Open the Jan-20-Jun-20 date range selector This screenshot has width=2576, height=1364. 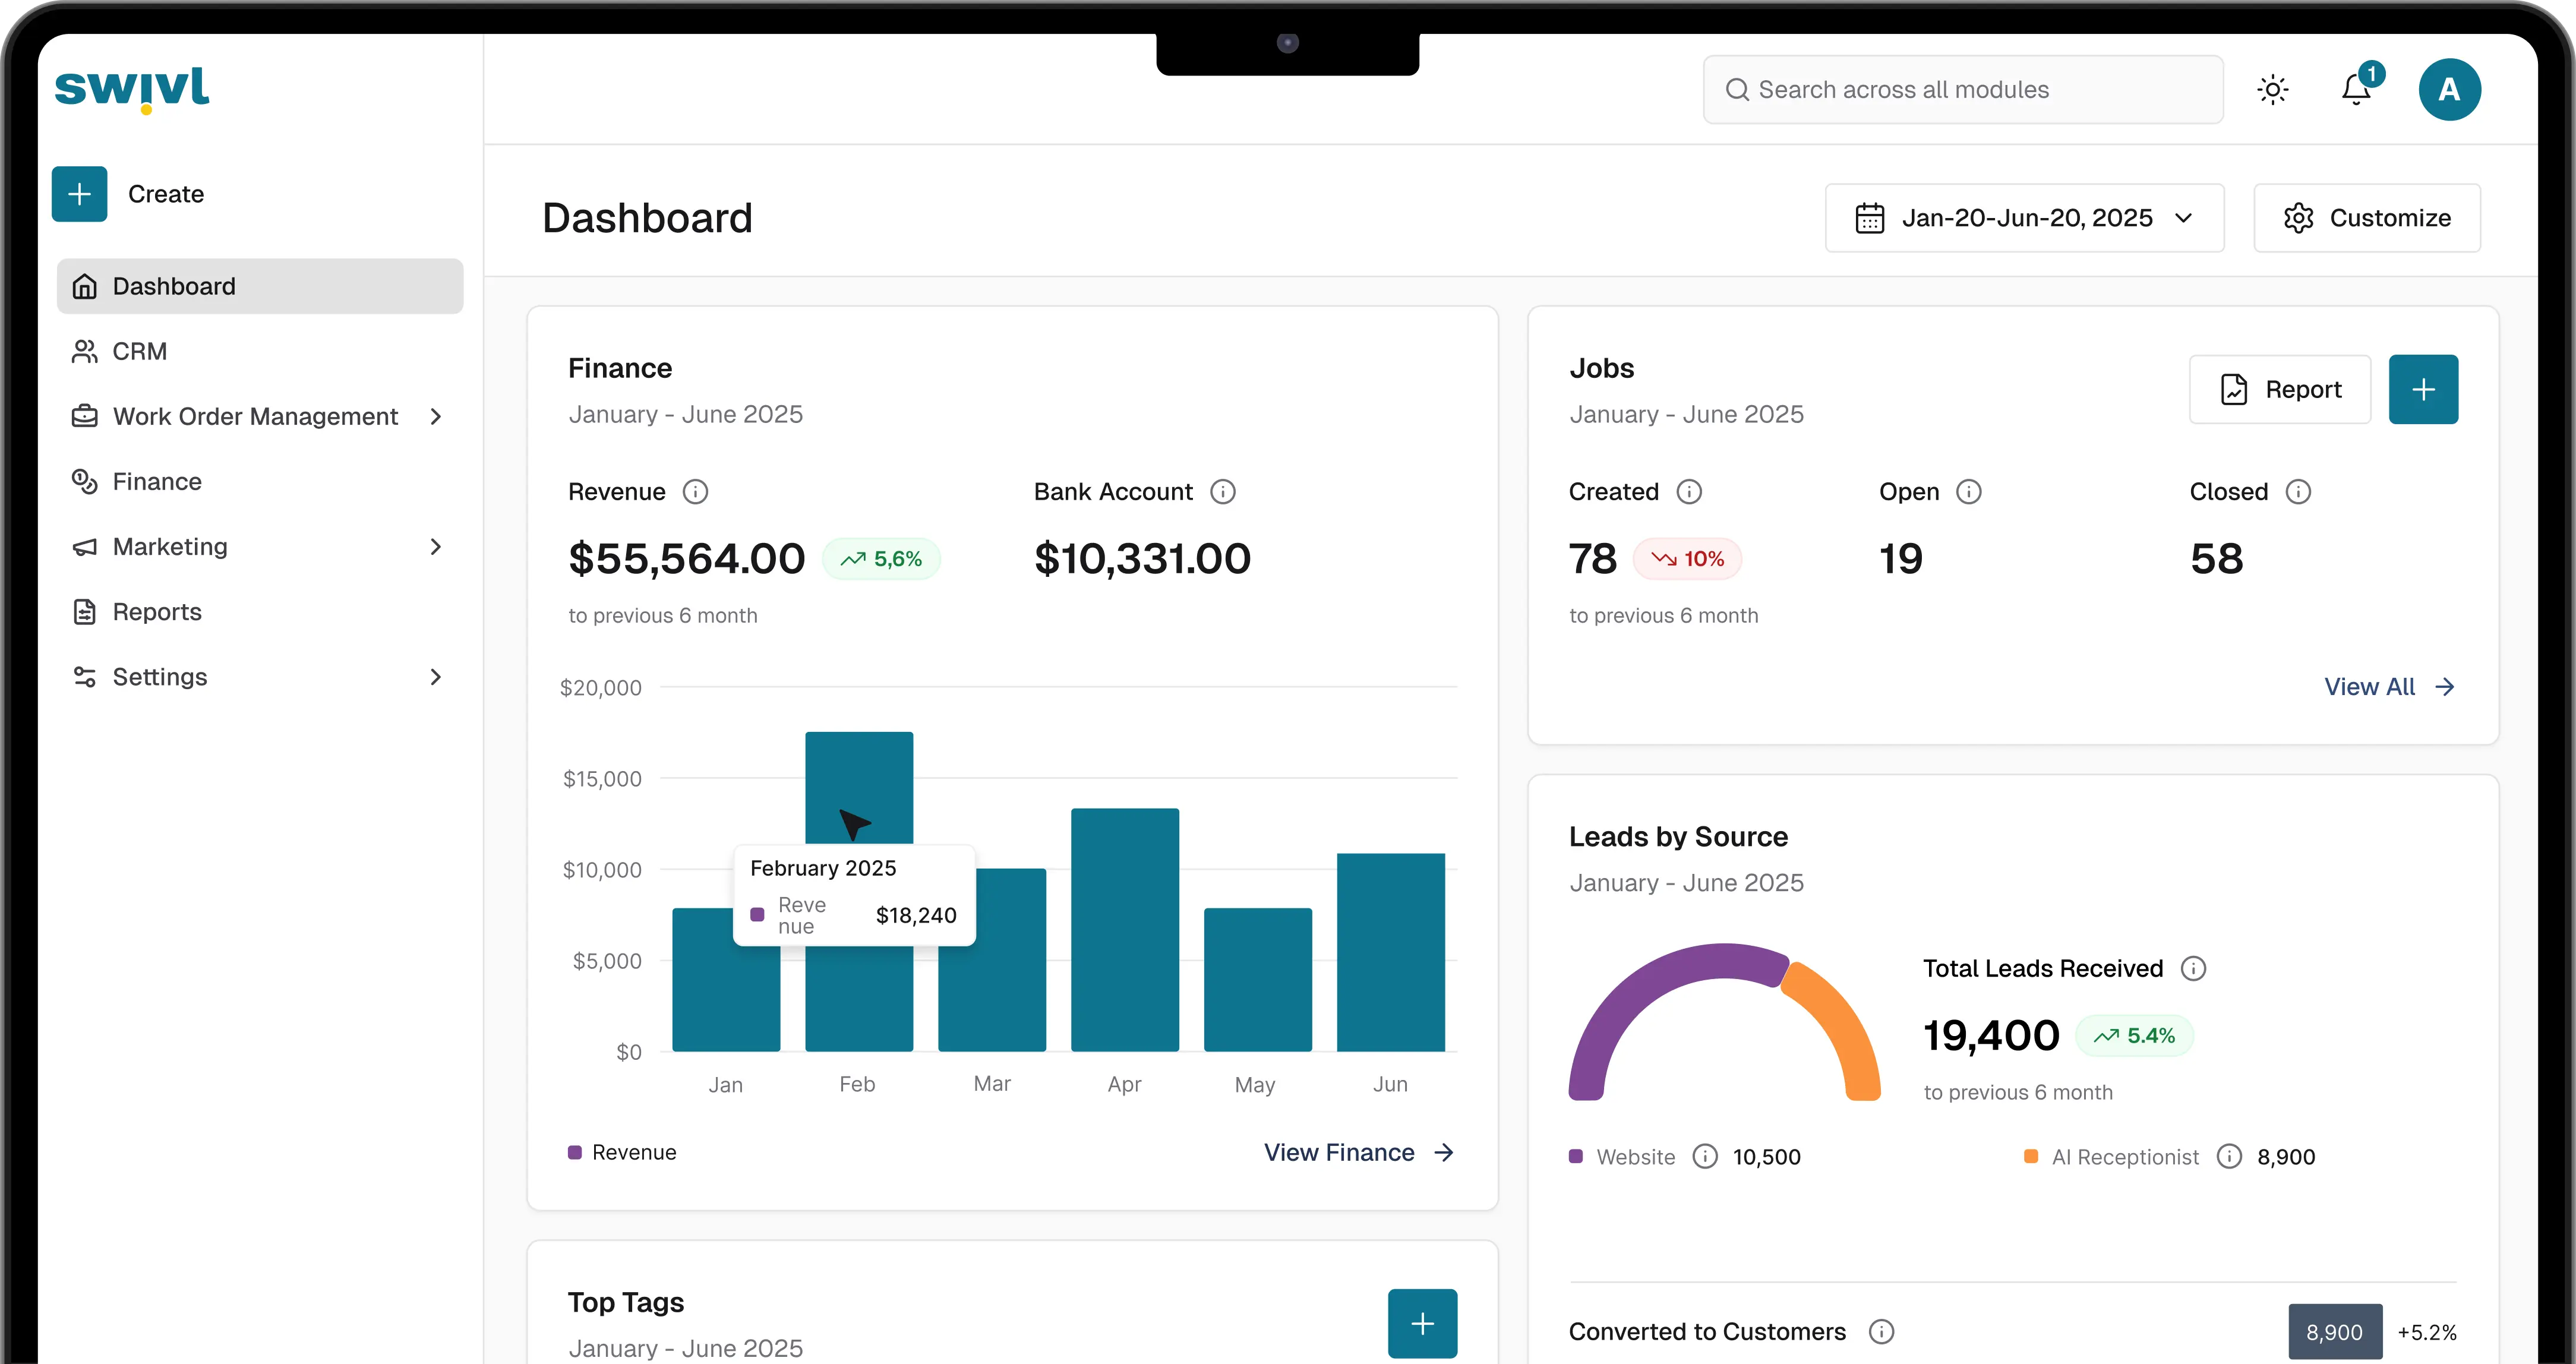pos(2024,218)
